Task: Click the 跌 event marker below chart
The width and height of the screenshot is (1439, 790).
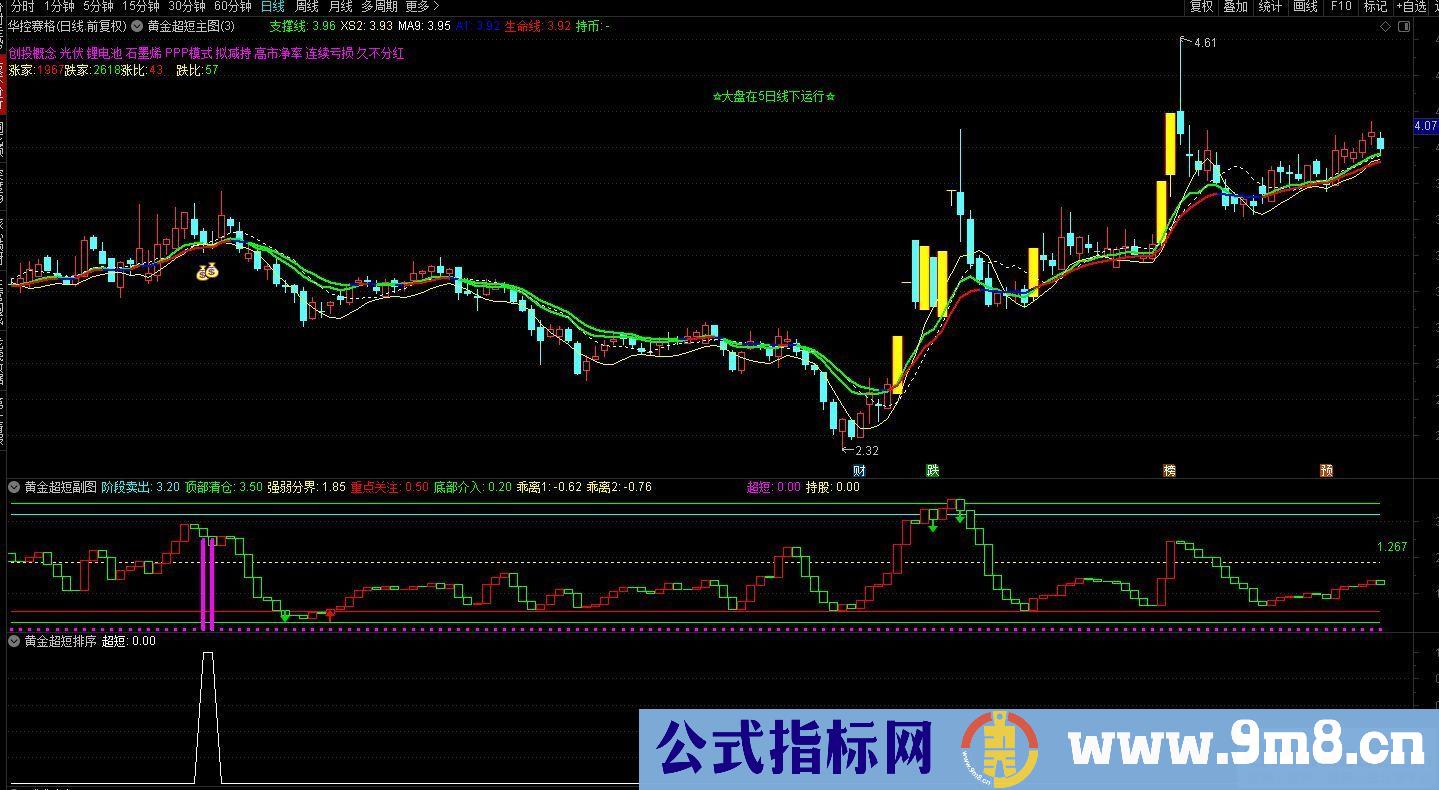Action: point(933,471)
